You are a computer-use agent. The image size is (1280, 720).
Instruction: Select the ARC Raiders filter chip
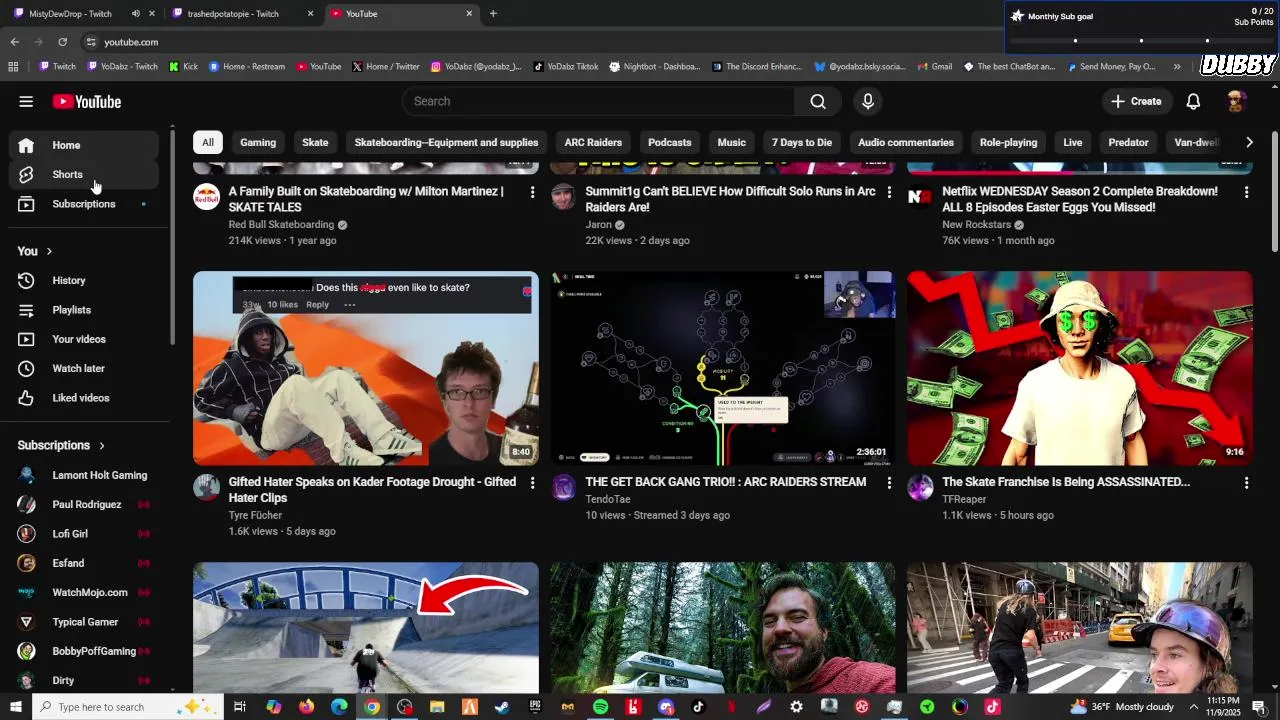pyautogui.click(x=593, y=142)
